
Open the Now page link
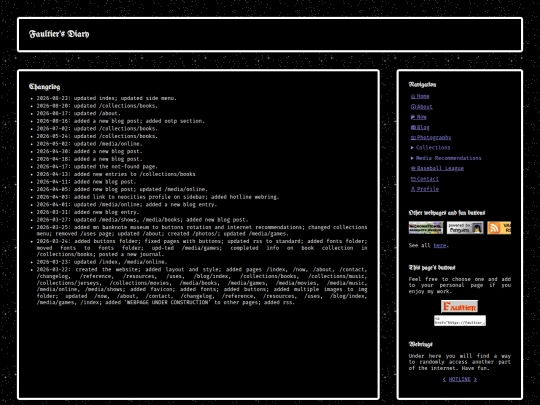point(418,117)
